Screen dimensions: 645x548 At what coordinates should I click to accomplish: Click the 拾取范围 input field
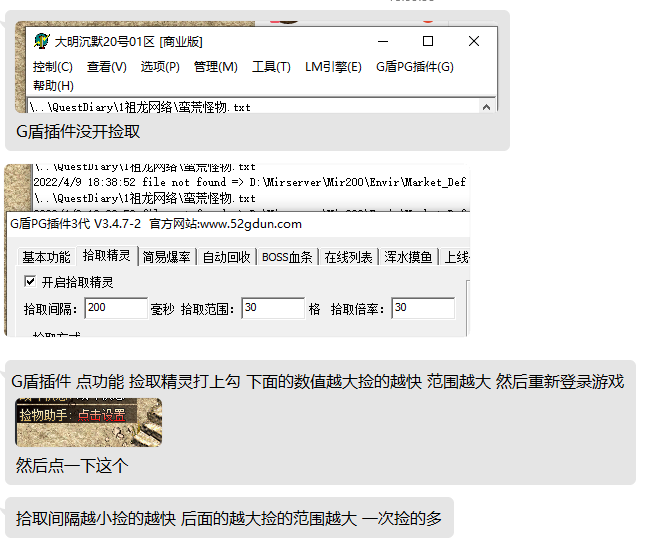point(273,308)
